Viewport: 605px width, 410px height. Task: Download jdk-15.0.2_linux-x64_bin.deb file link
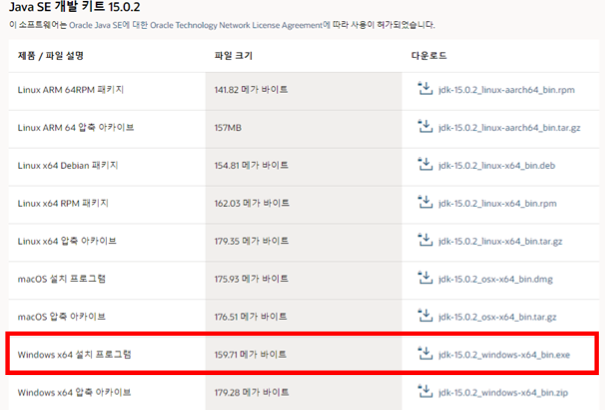coord(497,165)
